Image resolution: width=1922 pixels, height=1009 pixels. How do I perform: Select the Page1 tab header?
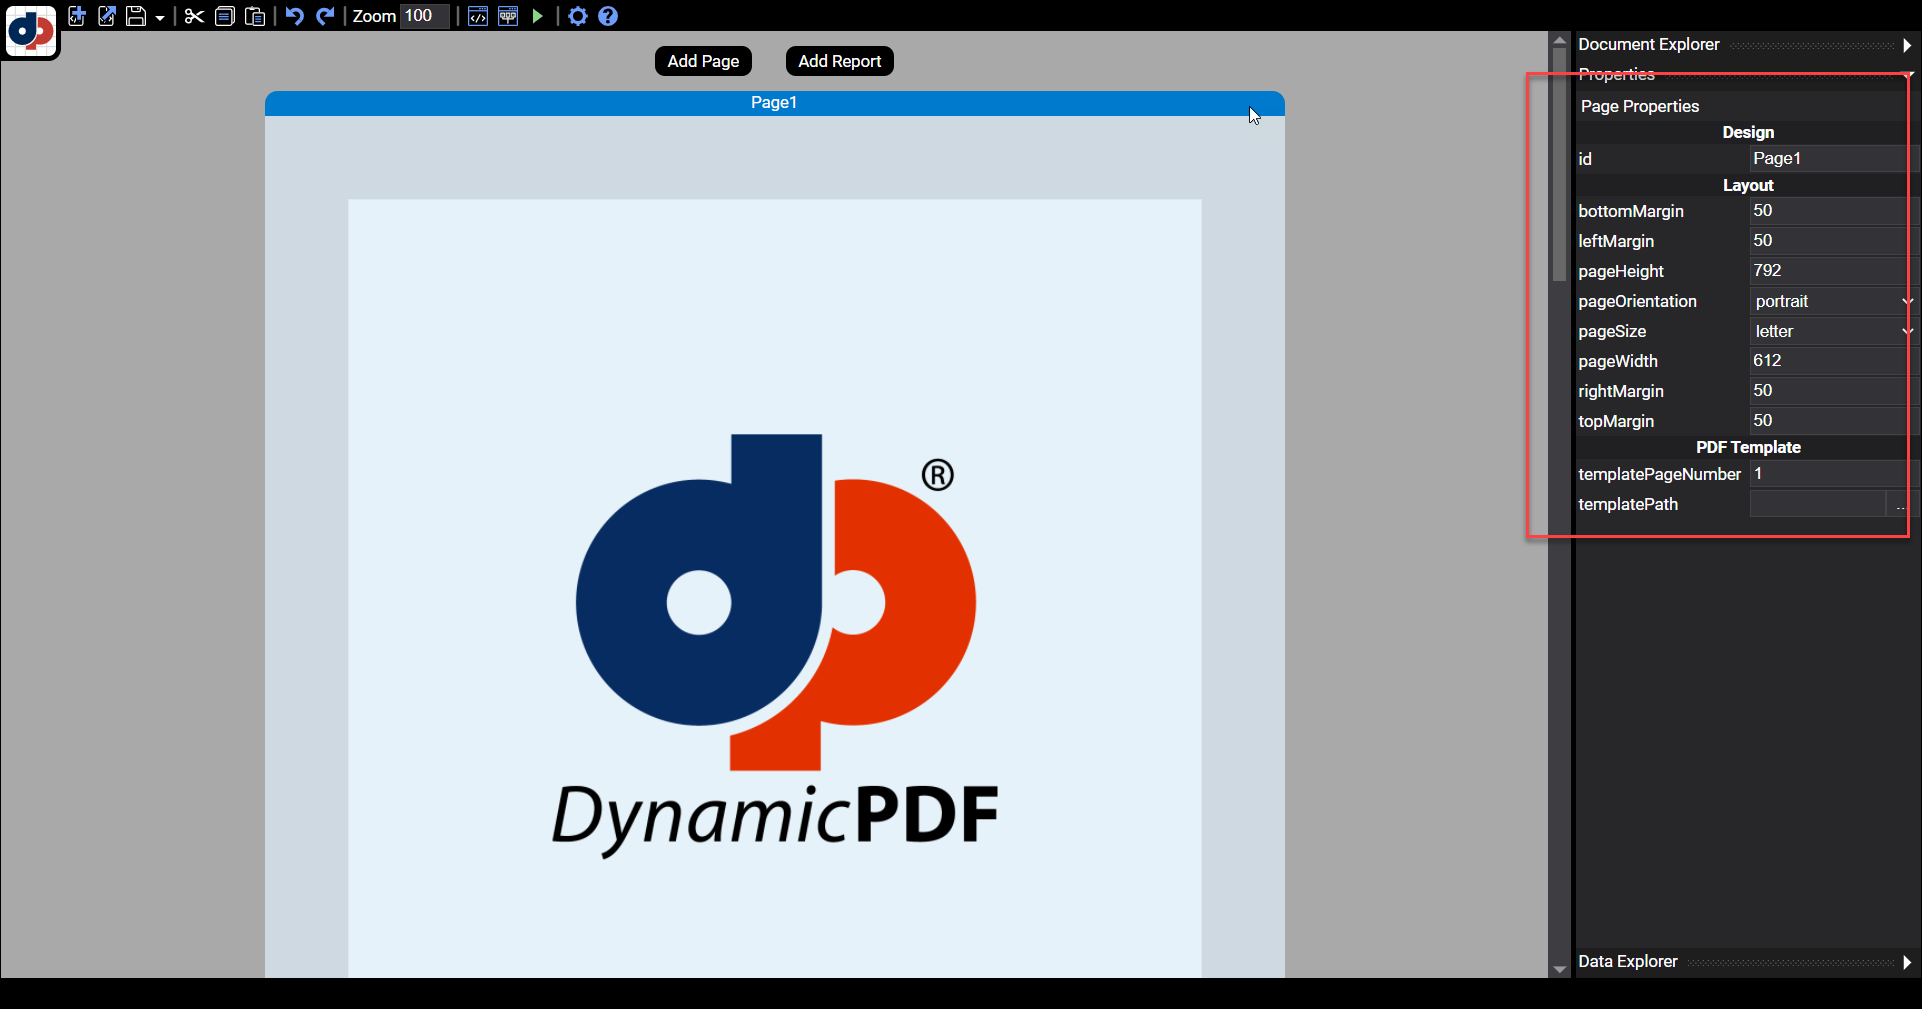[774, 103]
